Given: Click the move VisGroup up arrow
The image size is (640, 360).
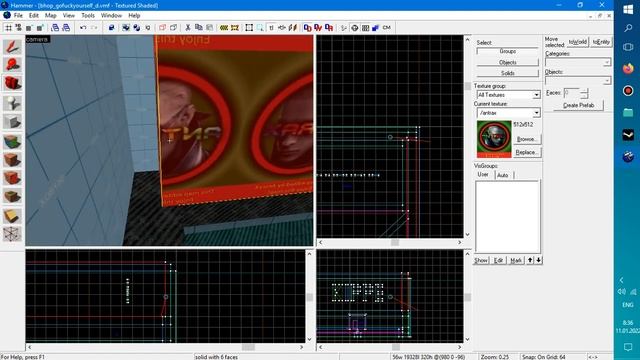Looking at the screenshot, I should pos(530,260).
